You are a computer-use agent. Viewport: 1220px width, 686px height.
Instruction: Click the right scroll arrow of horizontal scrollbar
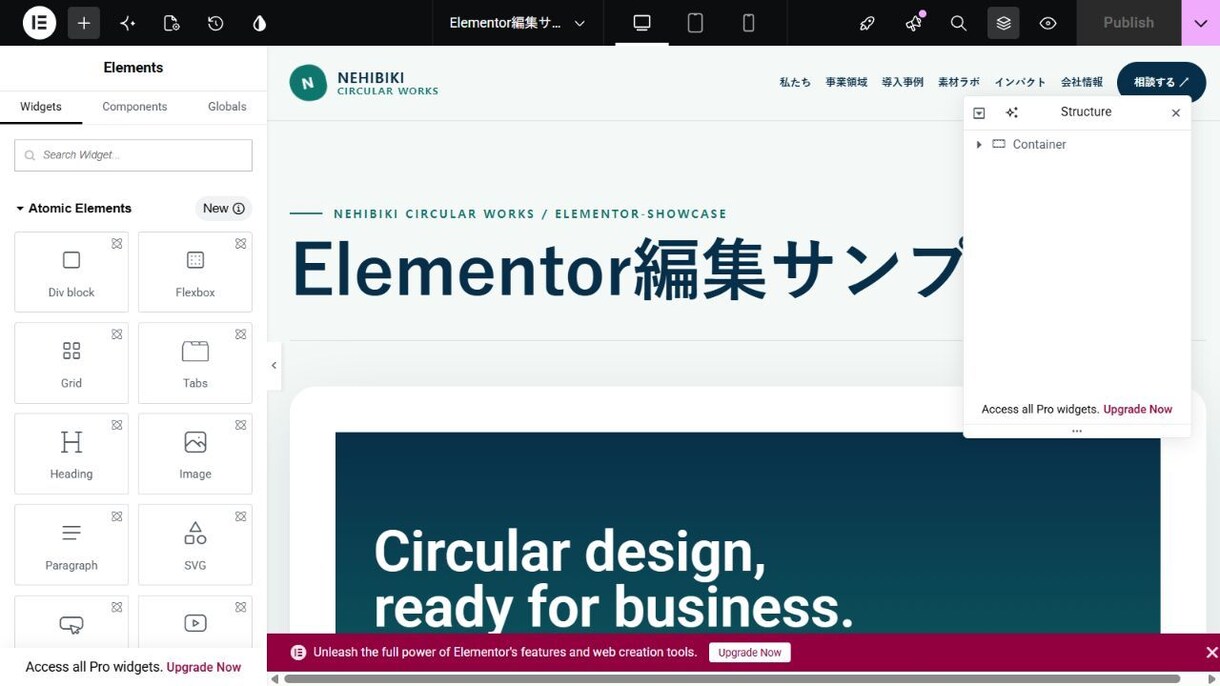[x=1212, y=679]
